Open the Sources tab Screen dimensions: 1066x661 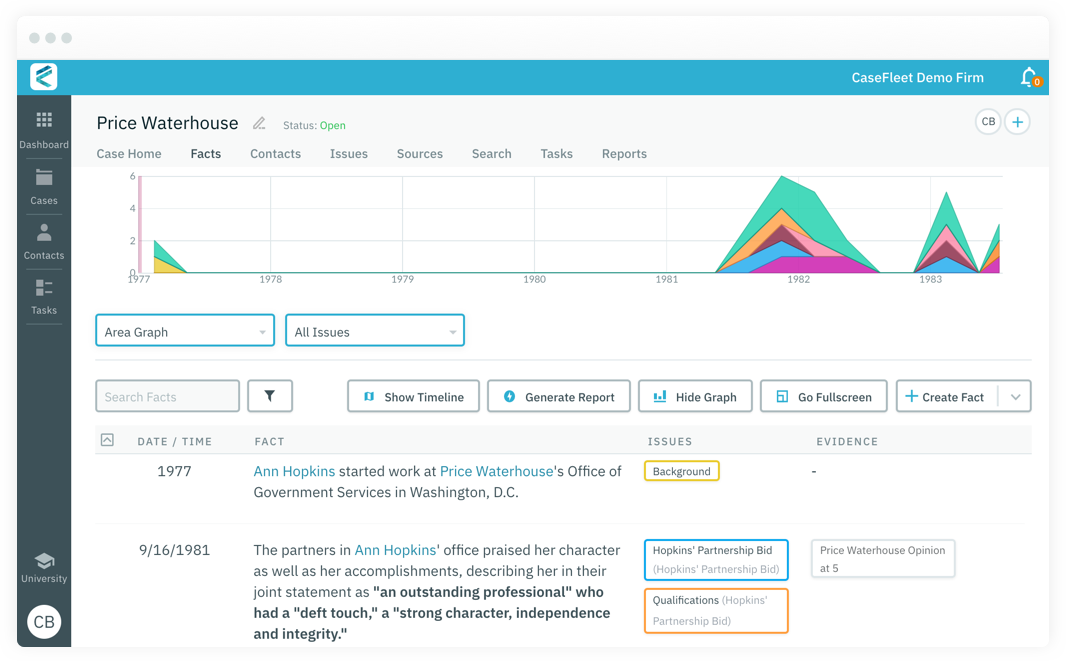pos(419,153)
